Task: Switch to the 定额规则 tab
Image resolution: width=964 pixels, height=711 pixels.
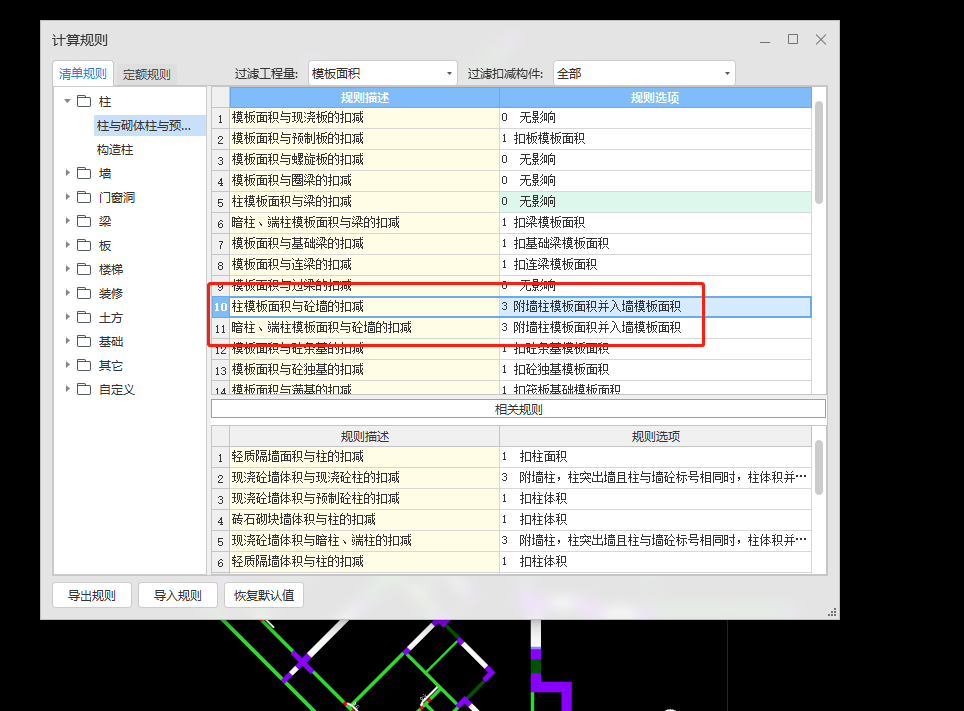Action: tap(146, 74)
